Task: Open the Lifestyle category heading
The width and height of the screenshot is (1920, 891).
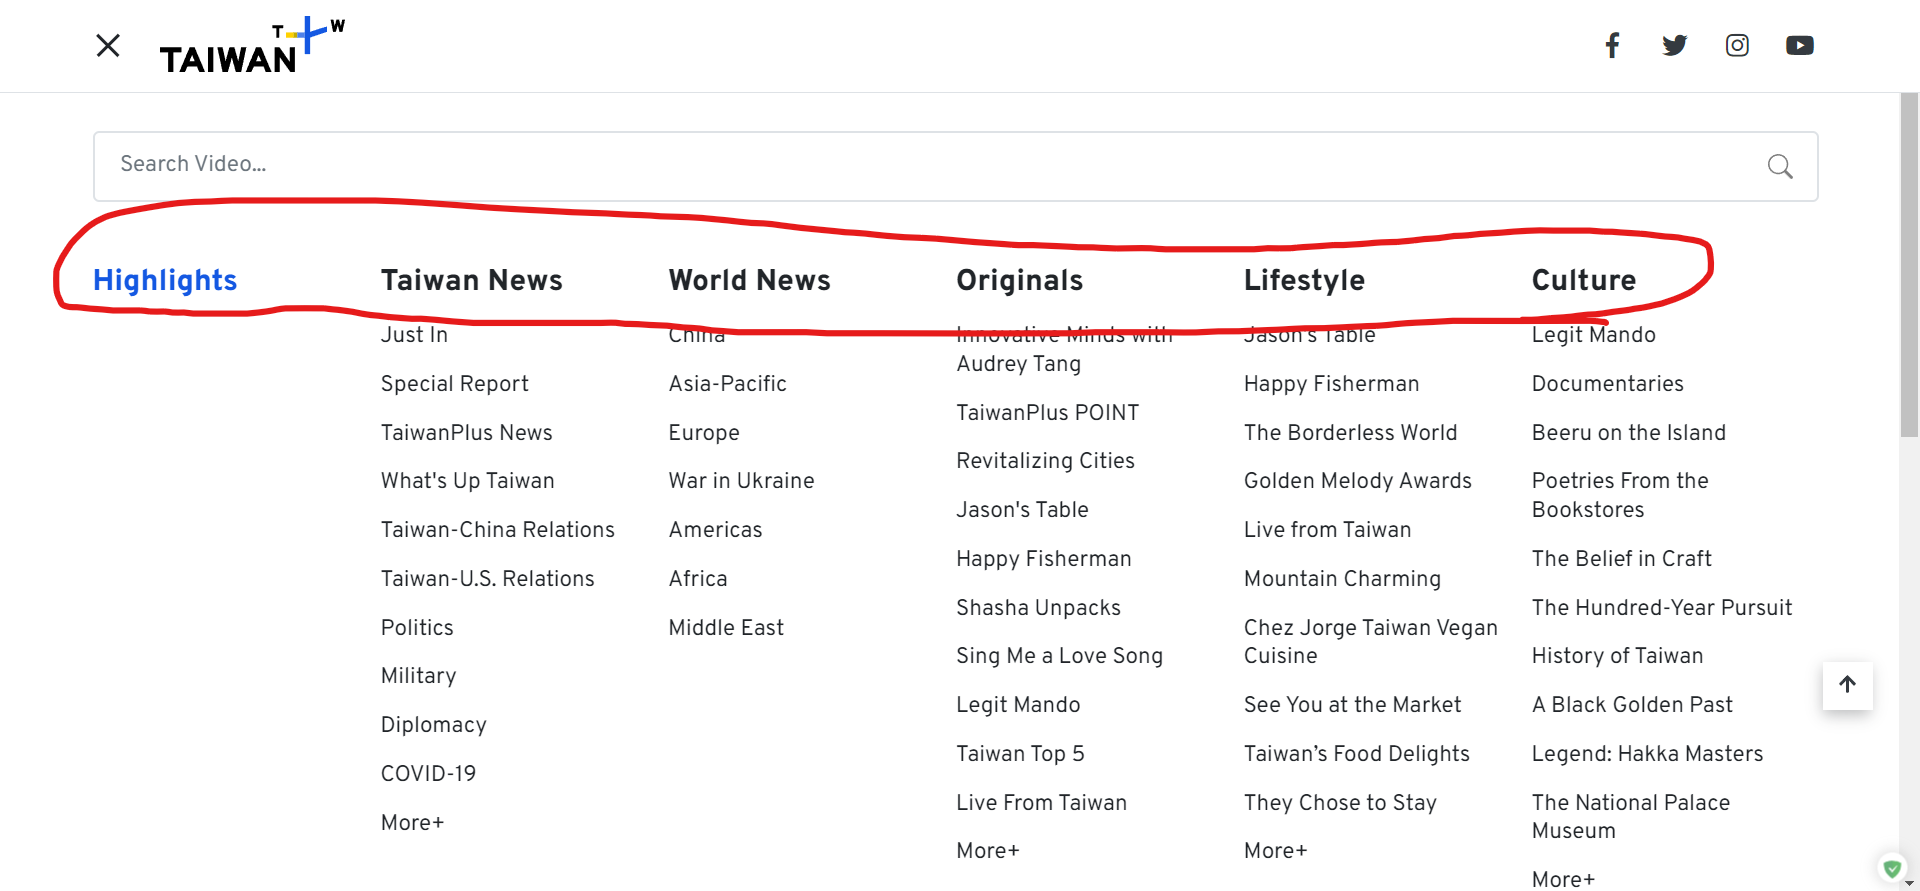Action: click(x=1305, y=280)
